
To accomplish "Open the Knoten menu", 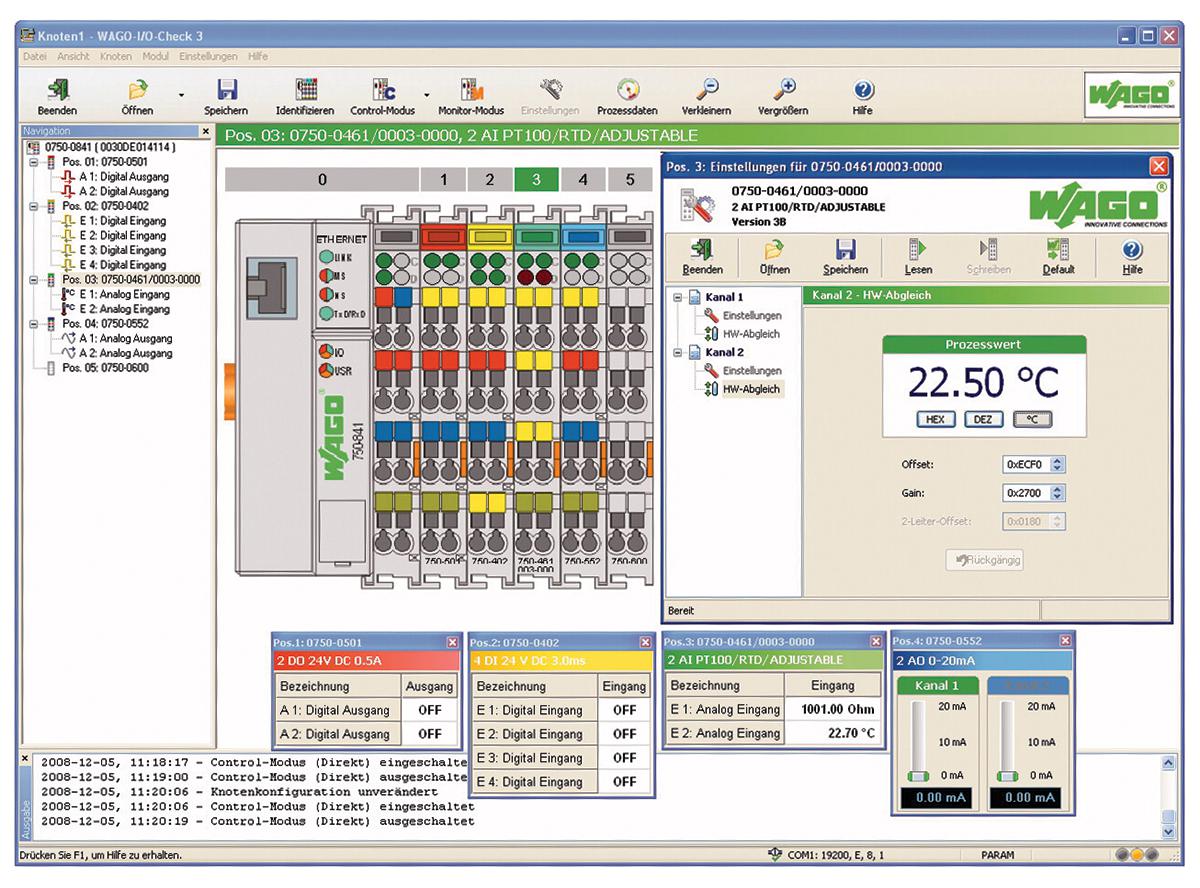I will pyautogui.click(x=115, y=57).
